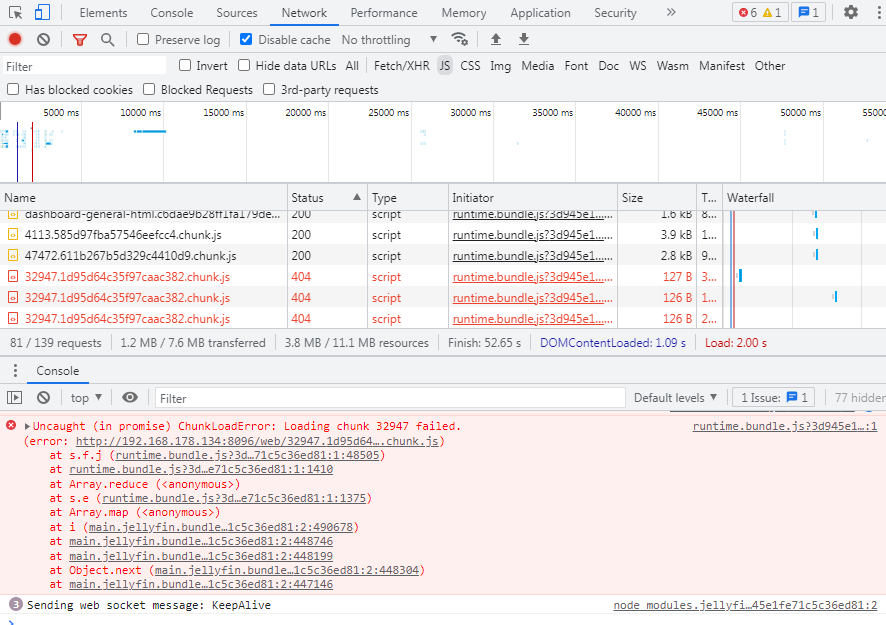Check the Blocked Requests option

149,90
